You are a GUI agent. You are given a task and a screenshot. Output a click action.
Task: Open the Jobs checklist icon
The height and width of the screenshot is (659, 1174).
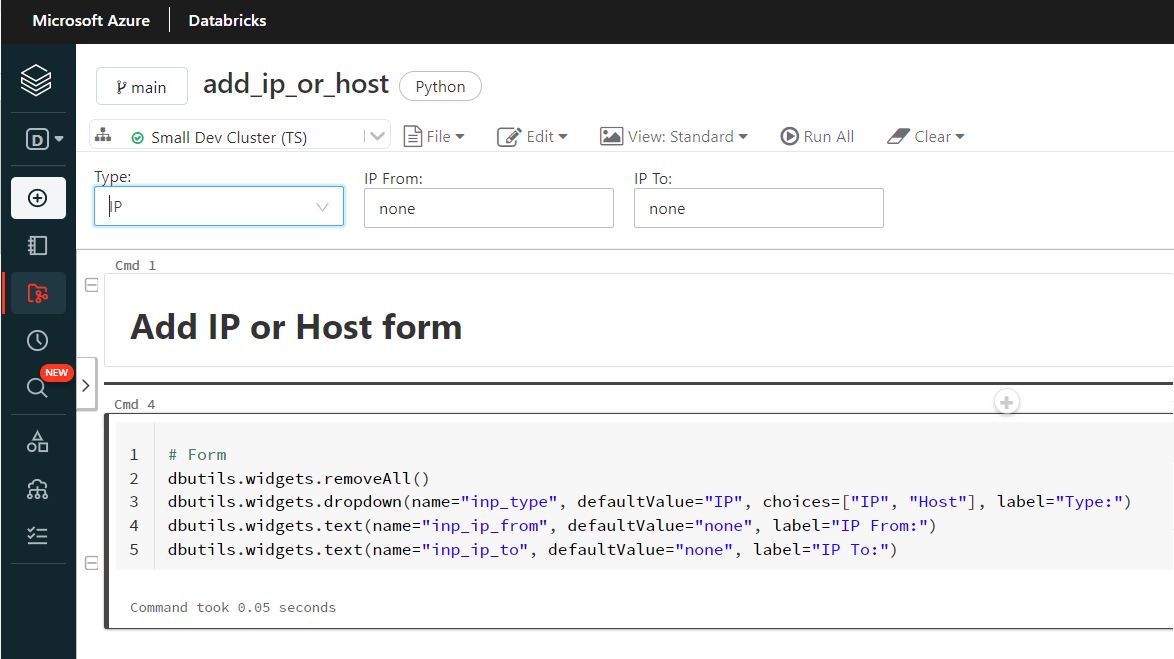(37, 535)
